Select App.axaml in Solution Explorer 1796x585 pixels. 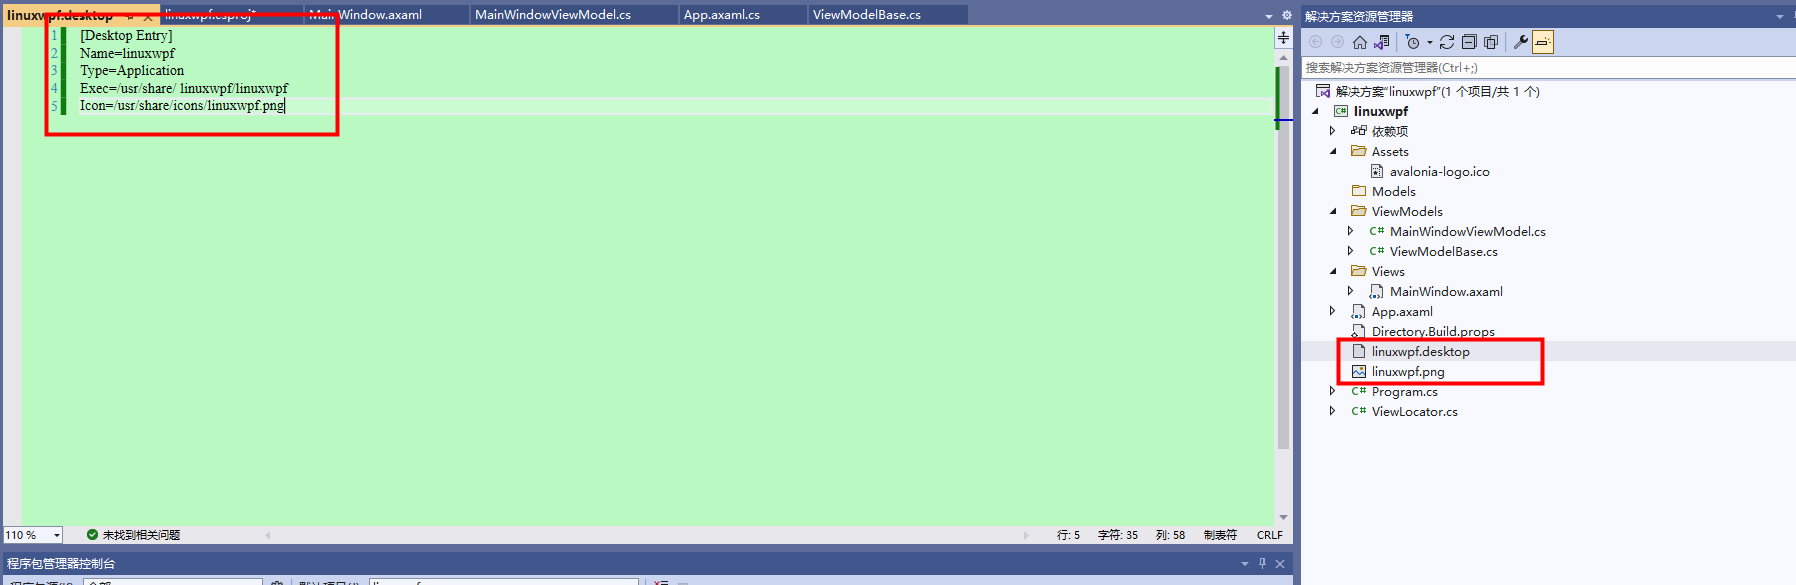1402,311
